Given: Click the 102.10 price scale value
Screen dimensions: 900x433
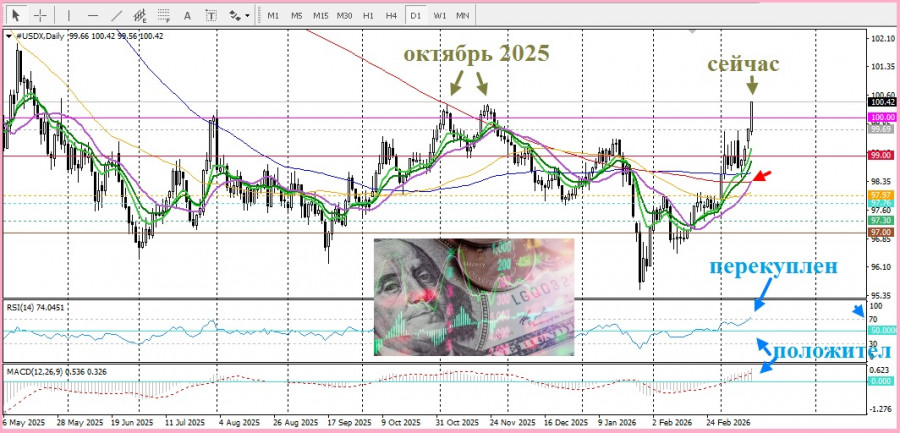Looking at the screenshot, I should (885, 39).
